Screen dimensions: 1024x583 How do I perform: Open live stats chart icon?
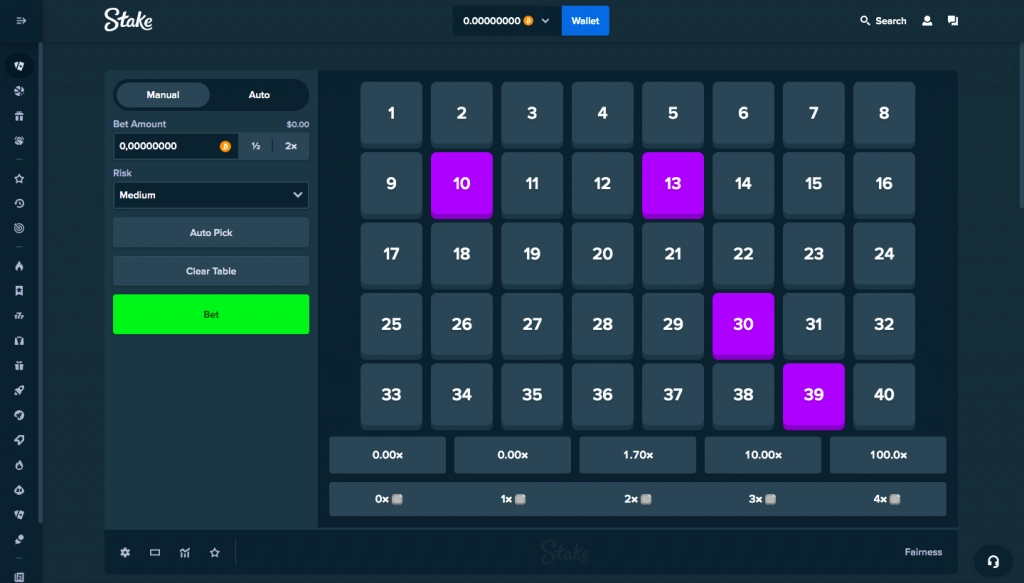[185, 552]
